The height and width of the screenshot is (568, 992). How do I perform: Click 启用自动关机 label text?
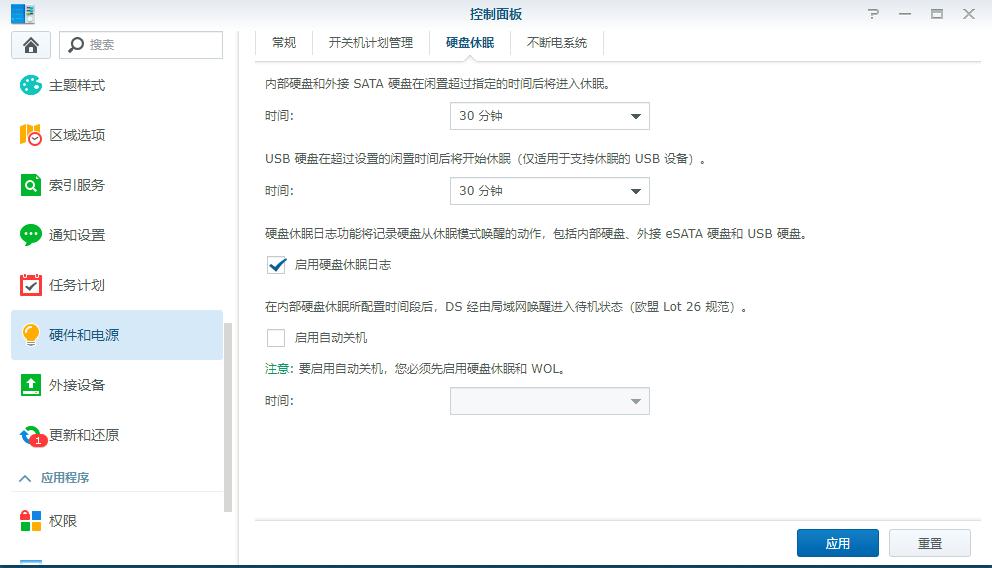pos(331,338)
